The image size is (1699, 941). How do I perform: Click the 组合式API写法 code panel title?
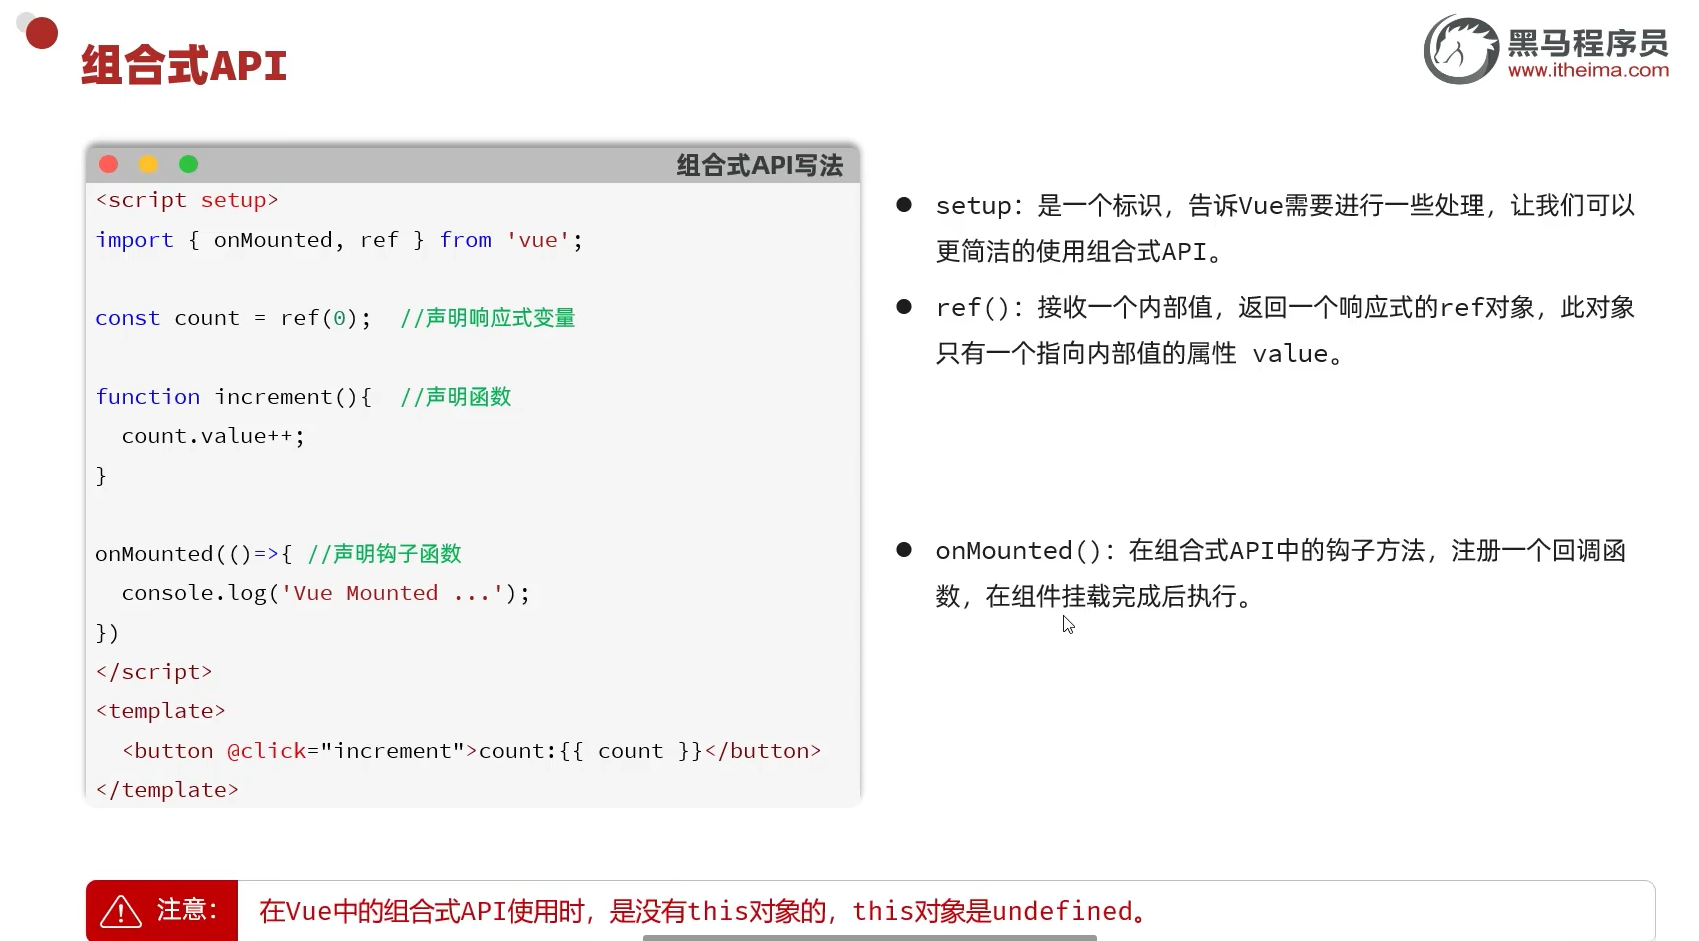tap(759, 165)
